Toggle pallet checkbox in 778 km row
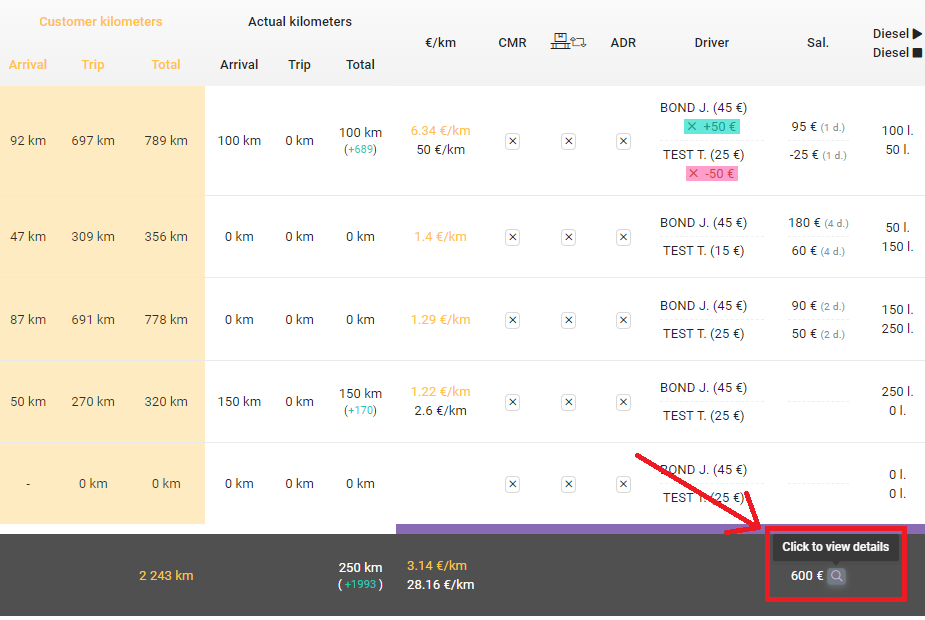 (x=568, y=320)
